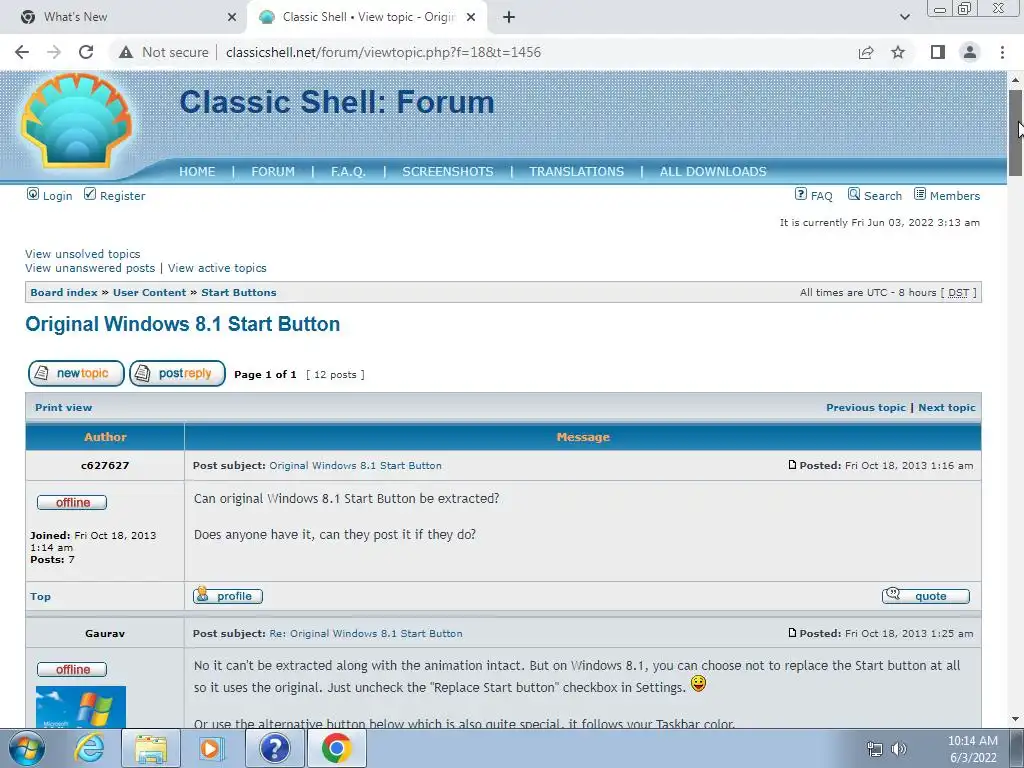The height and width of the screenshot is (768, 1024).
Task: Click Top link under c627627's post
Action: tap(40, 597)
